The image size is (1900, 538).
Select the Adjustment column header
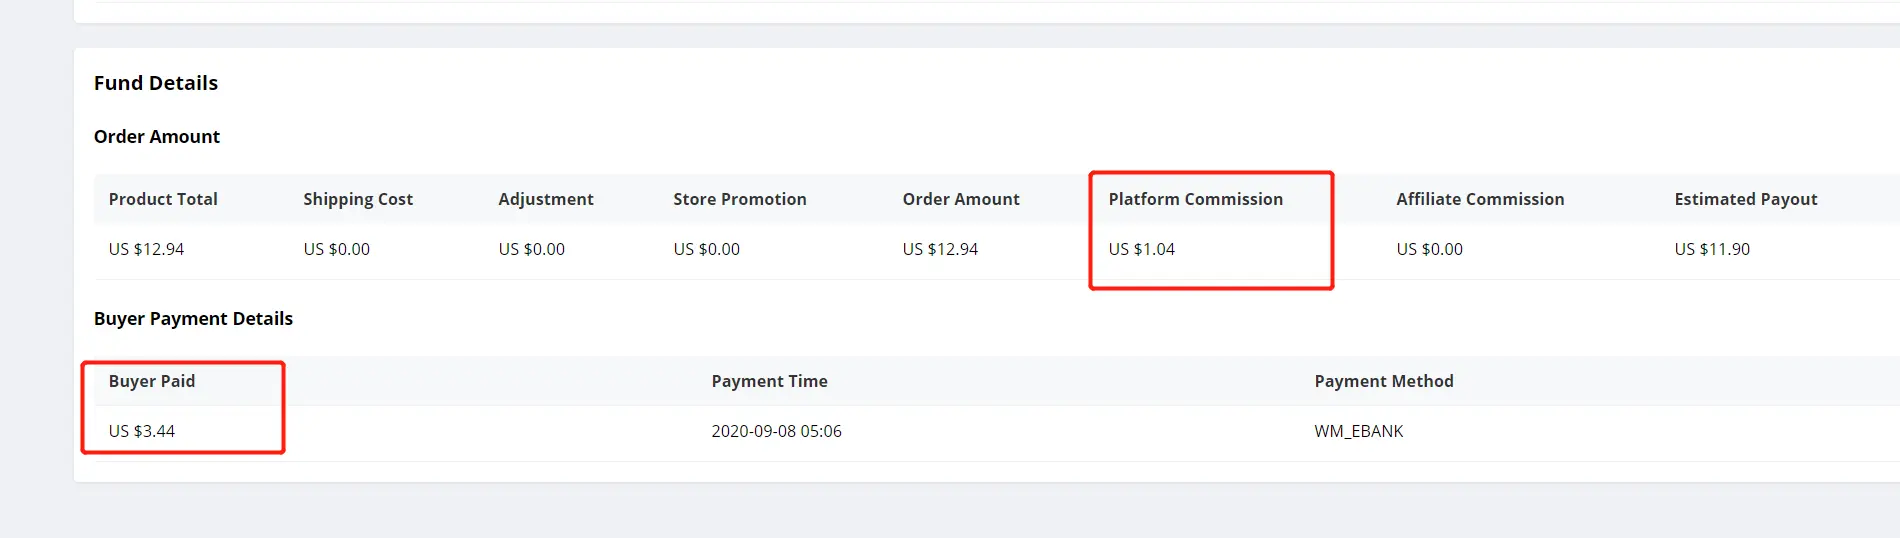(546, 199)
